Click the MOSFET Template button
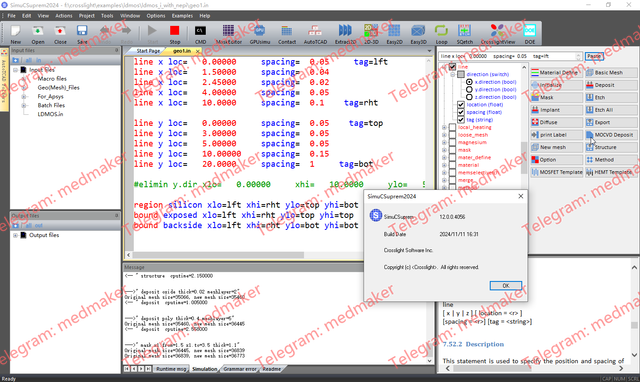 pyautogui.click(x=557, y=172)
